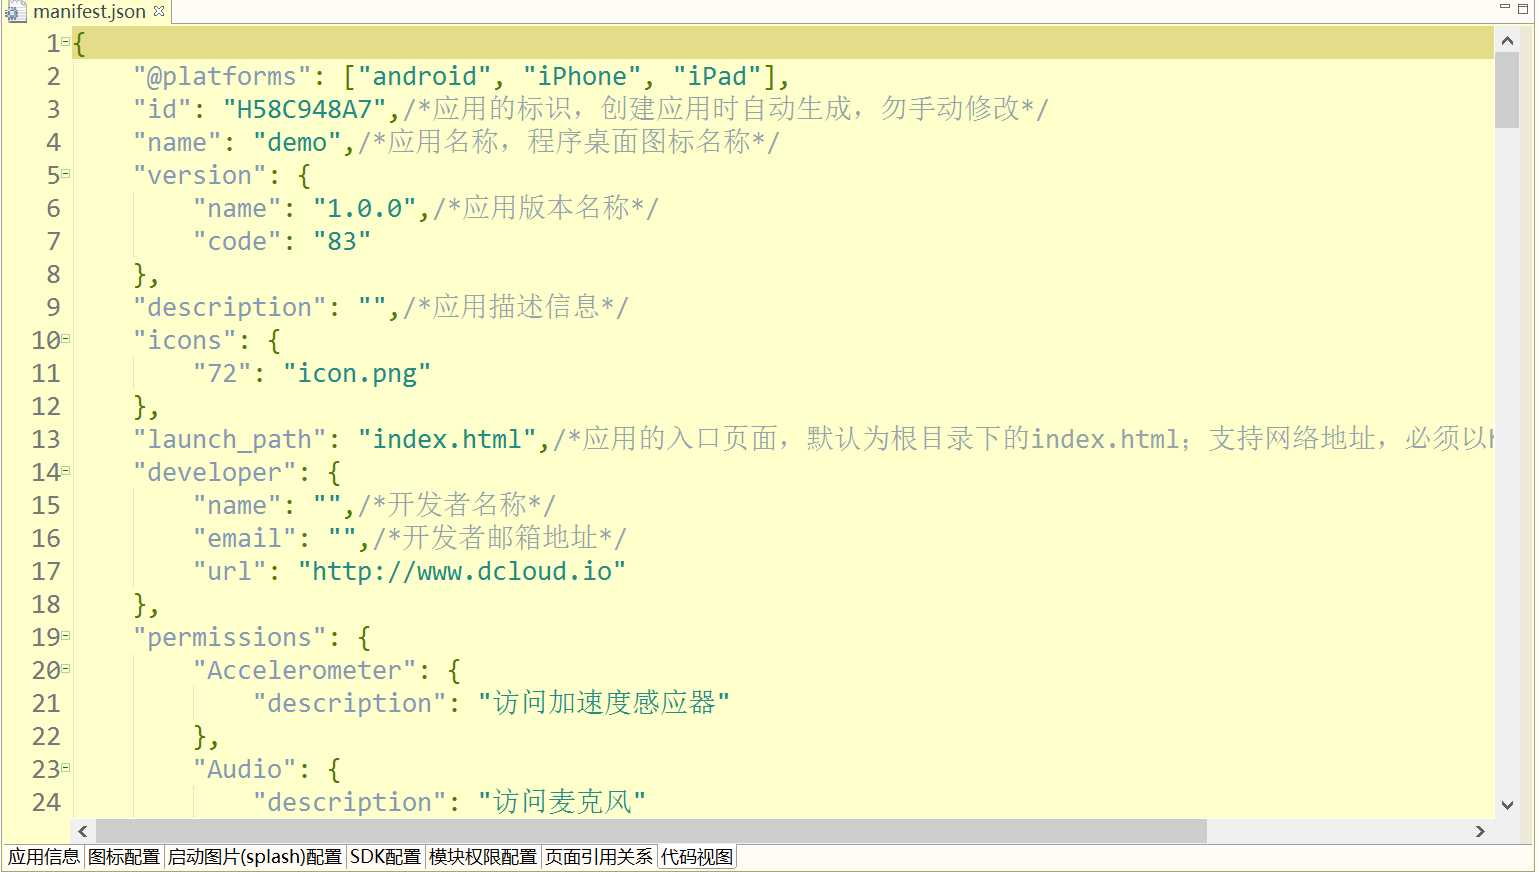
Task: Collapse the "Accelerometer" block fold marker
Action: [66, 669]
